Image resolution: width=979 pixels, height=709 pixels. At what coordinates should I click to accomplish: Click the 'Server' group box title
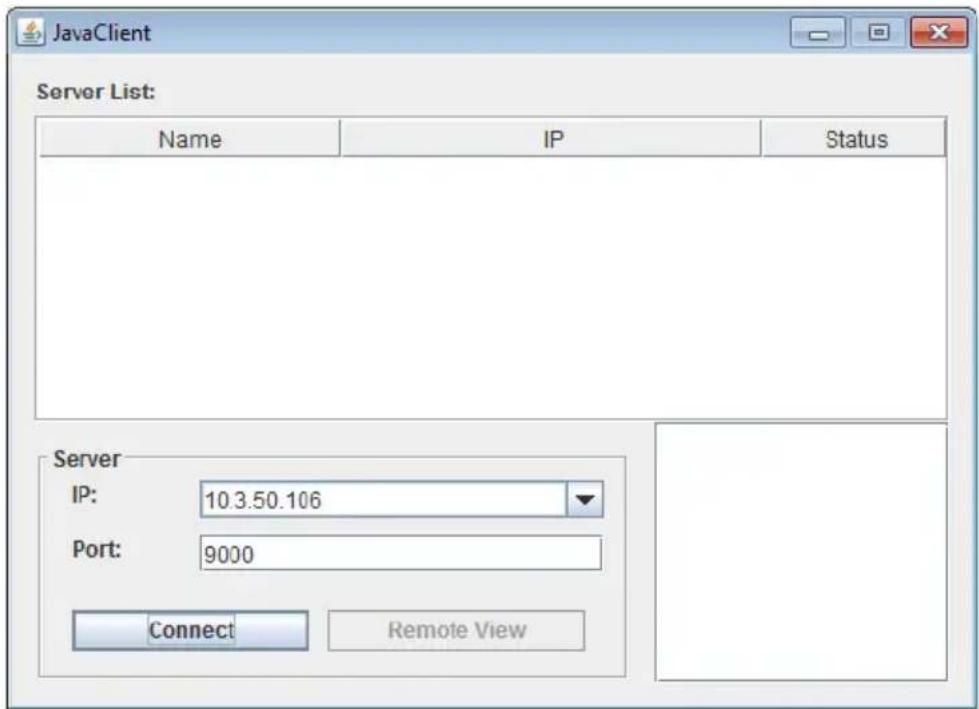pyautogui.click(x=86, y=459)
